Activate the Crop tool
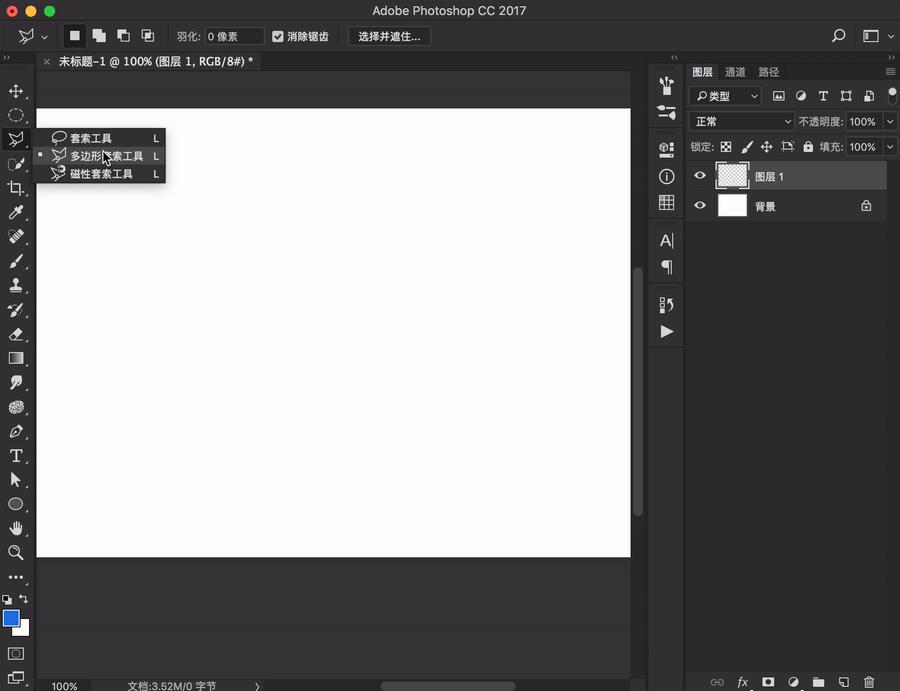This screenshot has width=900, height=691. pos(16,188)
